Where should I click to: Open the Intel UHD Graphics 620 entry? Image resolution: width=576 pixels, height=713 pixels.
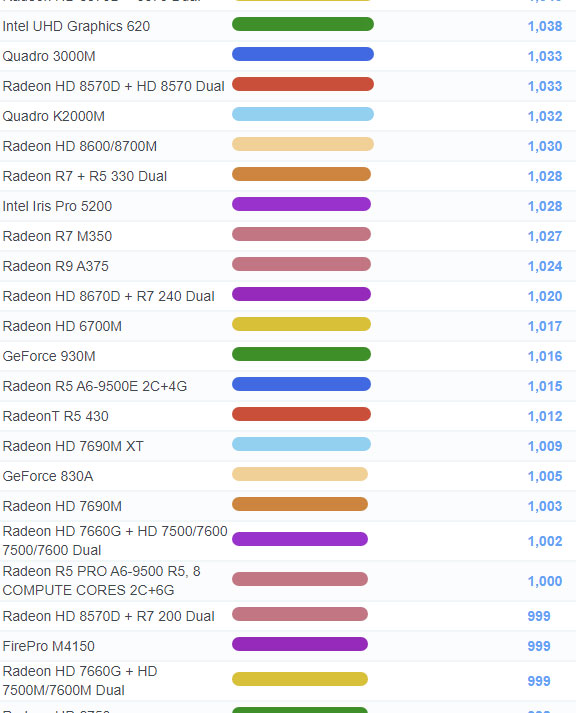[x=76, y=26]
